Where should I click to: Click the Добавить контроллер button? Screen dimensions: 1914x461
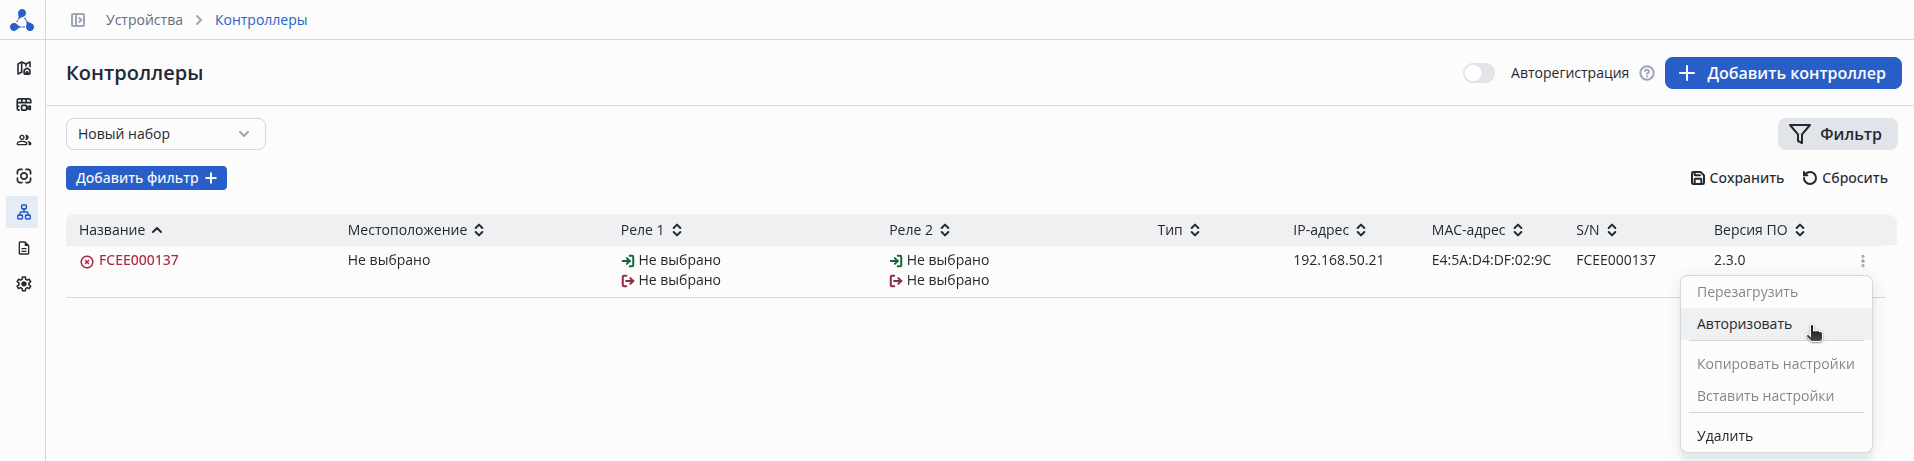(1783, 73)
